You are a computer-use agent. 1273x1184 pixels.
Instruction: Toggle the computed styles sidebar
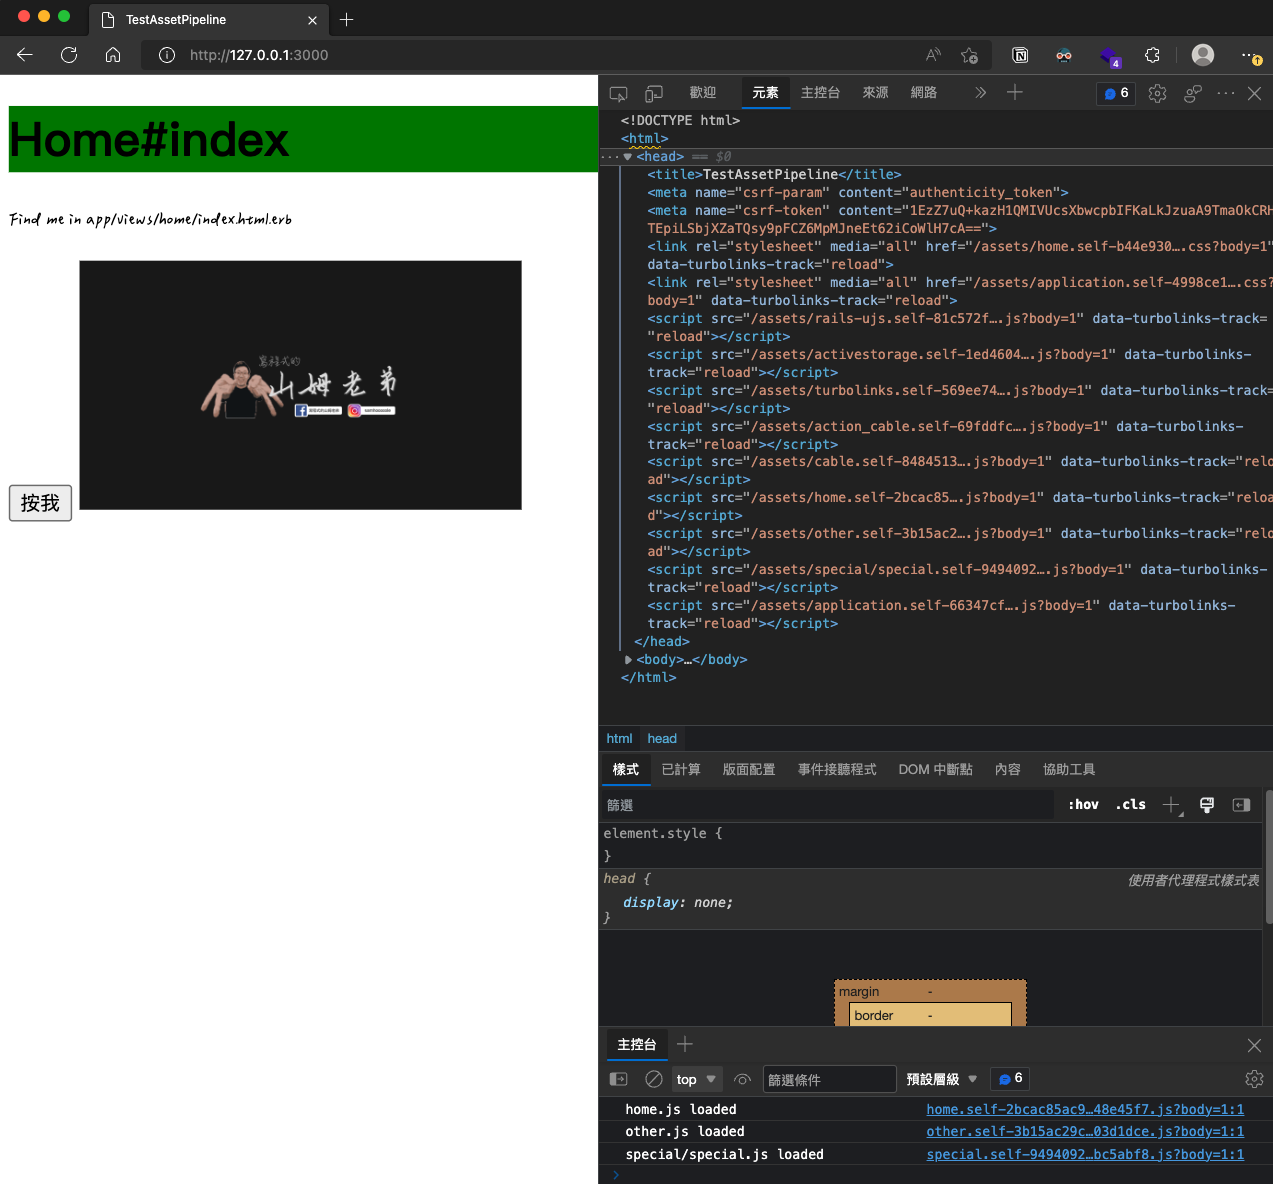tap(1242, 805)
